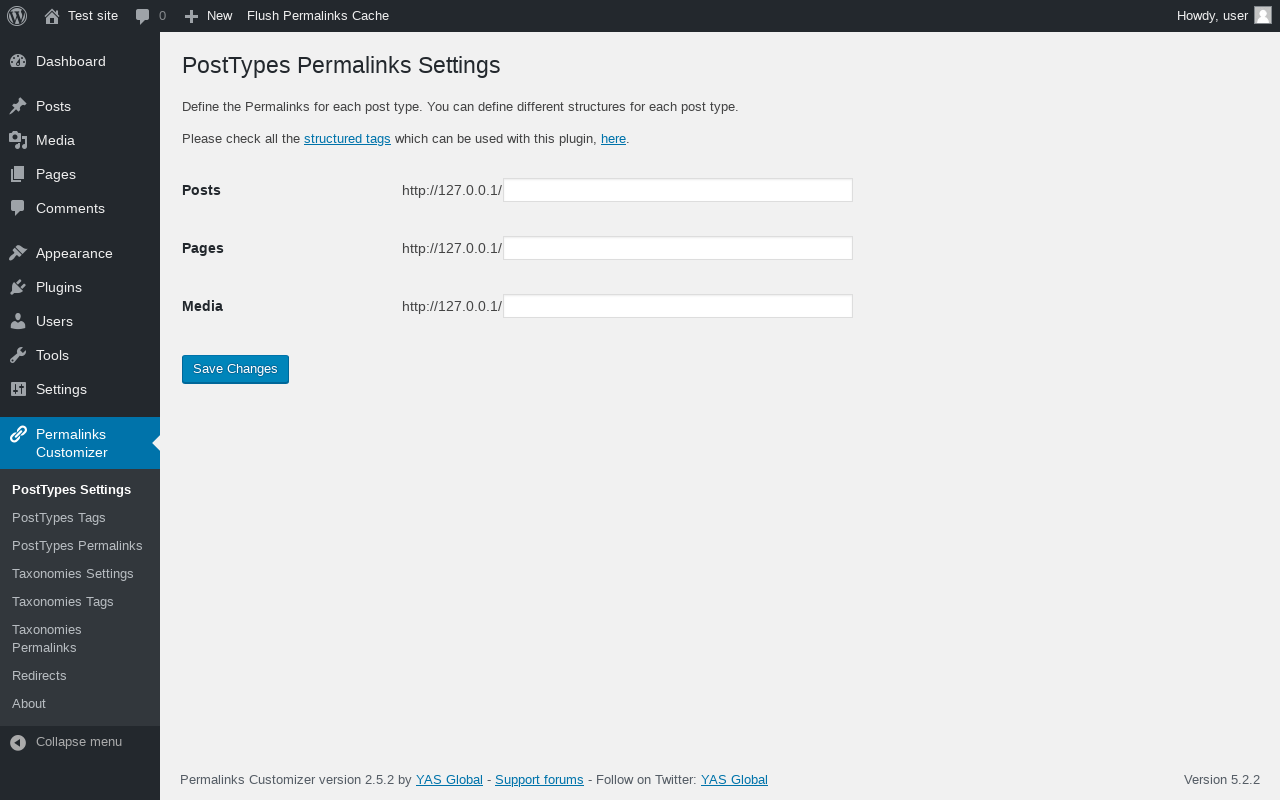
Task: Click the Plugins plug icon
Action: click(x=18, y=287)
